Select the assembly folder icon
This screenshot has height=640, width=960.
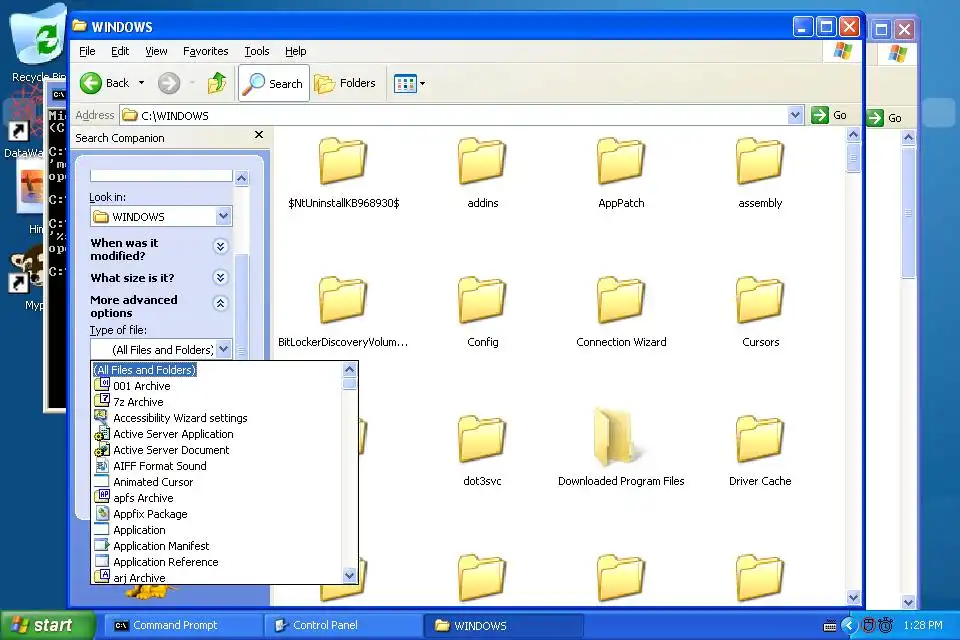click(760, 160)
